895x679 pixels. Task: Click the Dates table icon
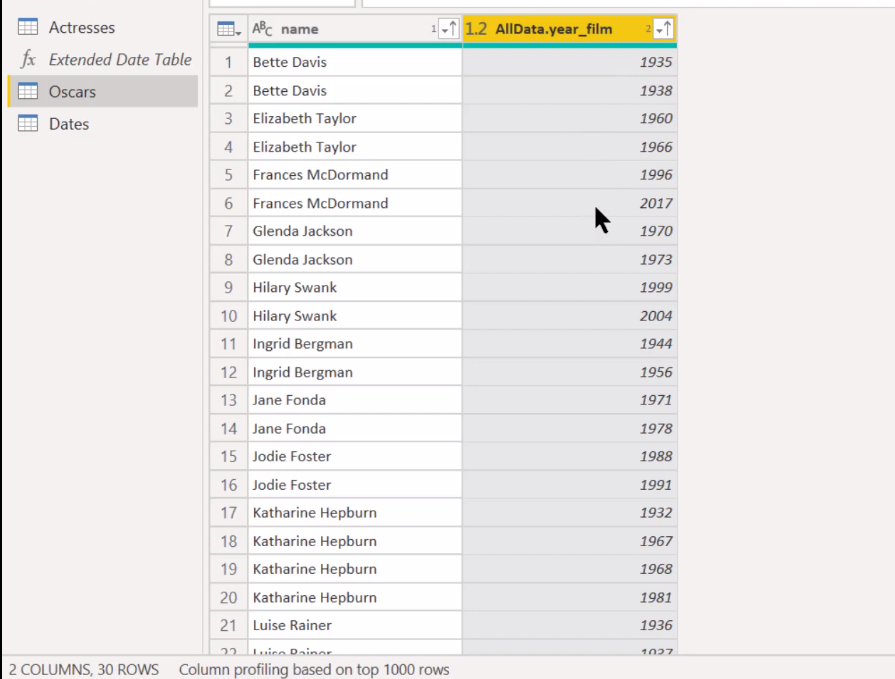pyautogui.click(x=28, y=123)
